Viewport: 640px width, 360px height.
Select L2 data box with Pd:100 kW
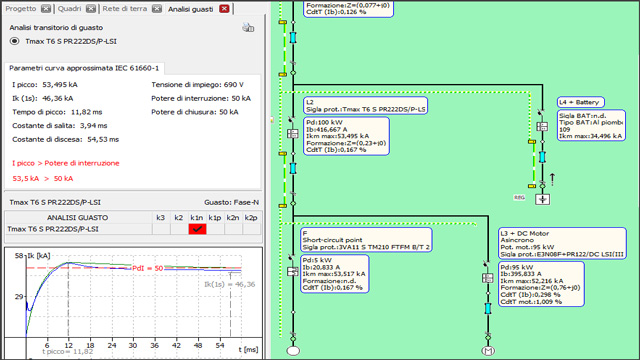point(346,136)
